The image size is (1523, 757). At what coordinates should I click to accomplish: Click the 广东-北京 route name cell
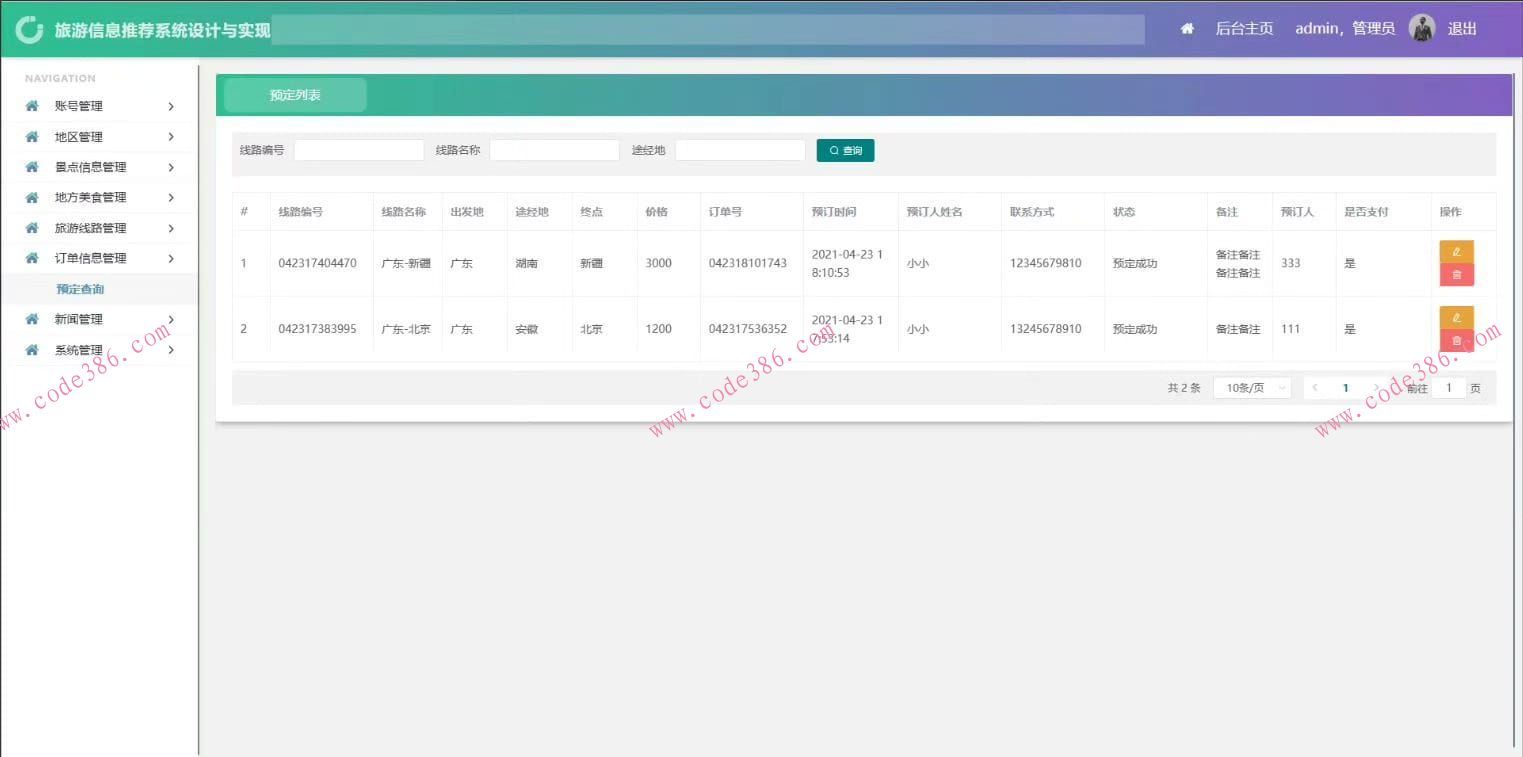pyautogui.click(x=406, y=329)
